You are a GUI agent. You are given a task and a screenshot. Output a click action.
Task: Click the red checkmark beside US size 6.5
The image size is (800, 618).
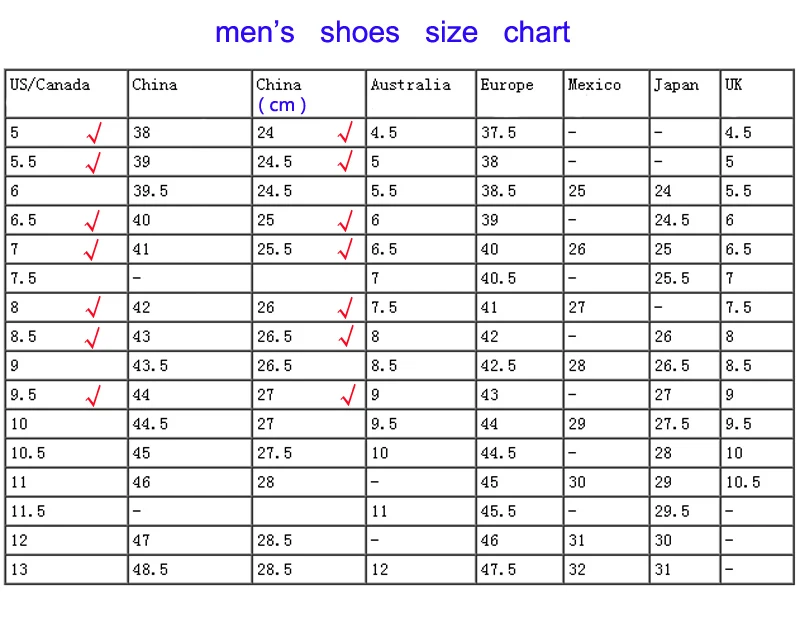pyautogui.click(x=92, y=220)
